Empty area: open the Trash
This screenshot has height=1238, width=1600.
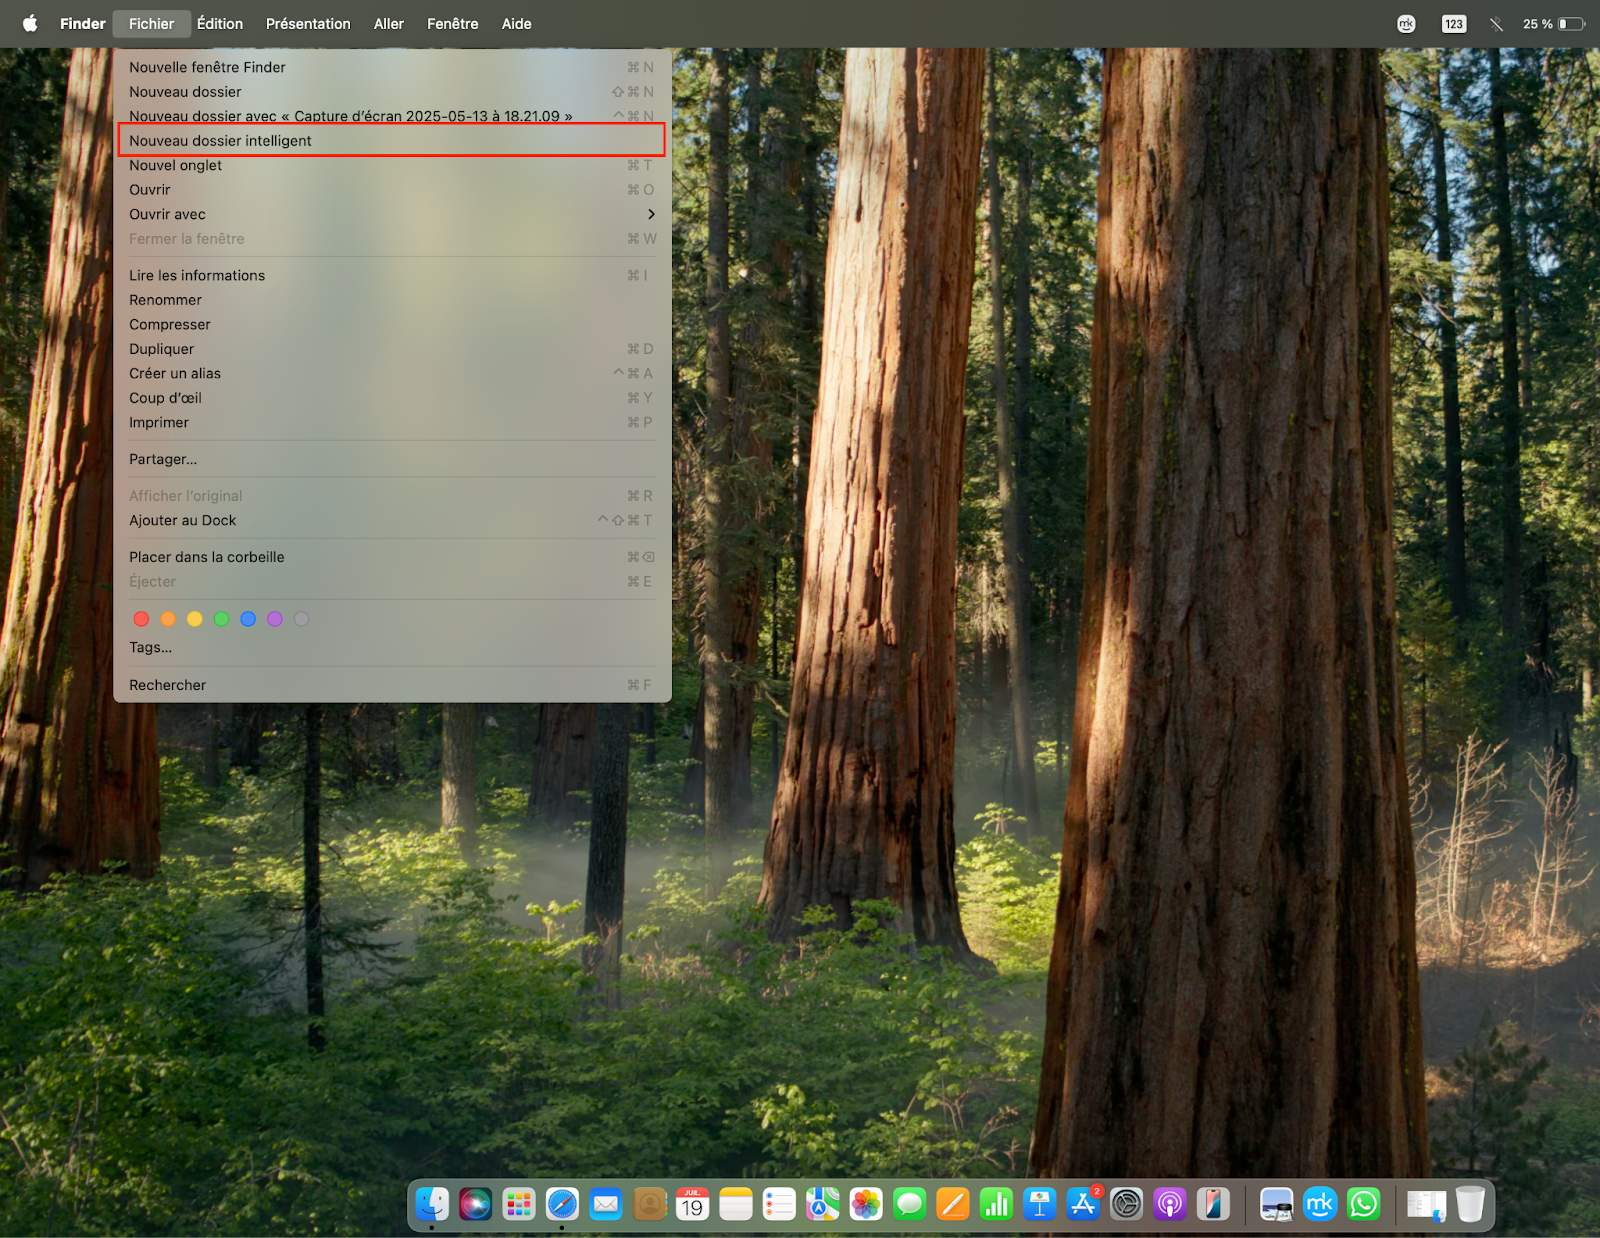[x=1470, y=1204]
